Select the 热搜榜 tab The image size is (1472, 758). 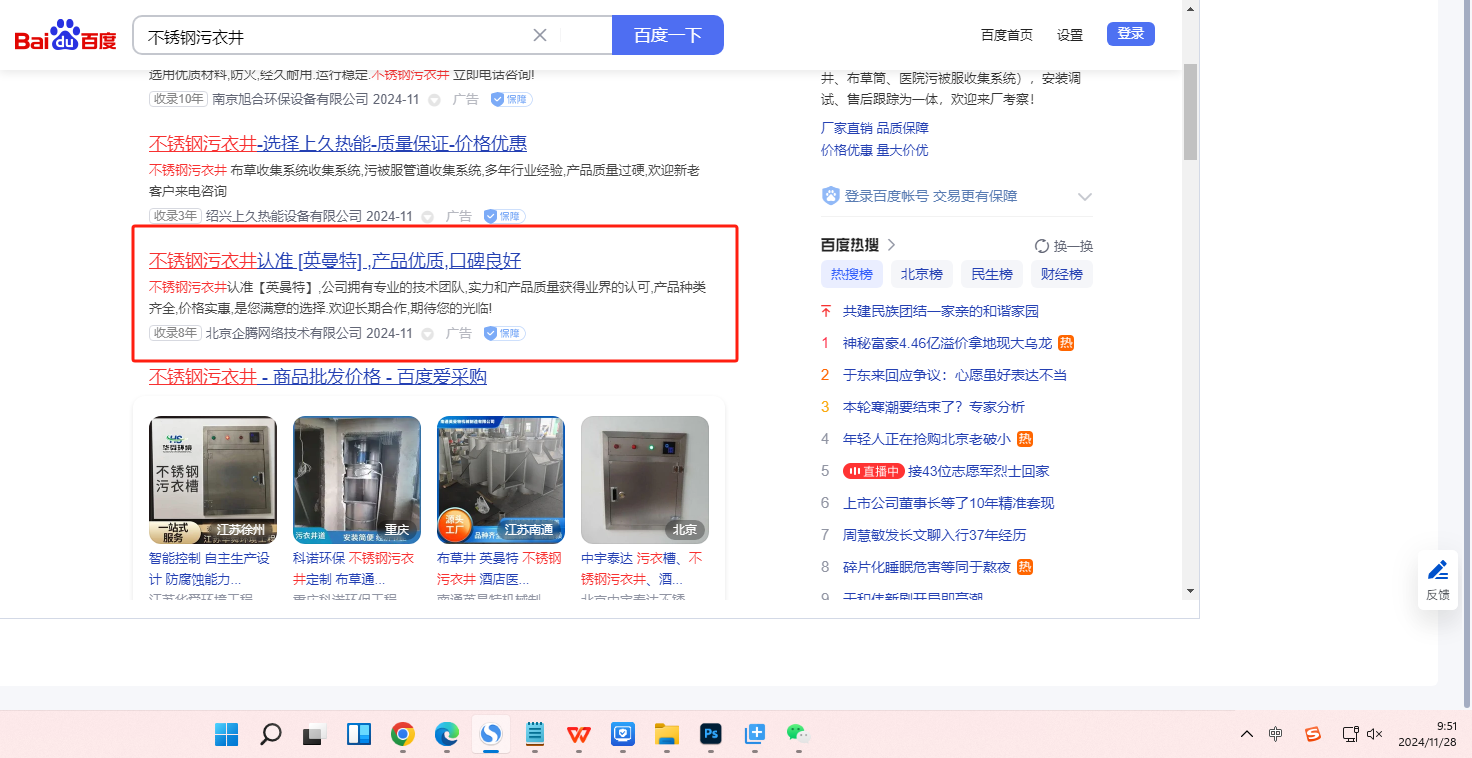852,274
